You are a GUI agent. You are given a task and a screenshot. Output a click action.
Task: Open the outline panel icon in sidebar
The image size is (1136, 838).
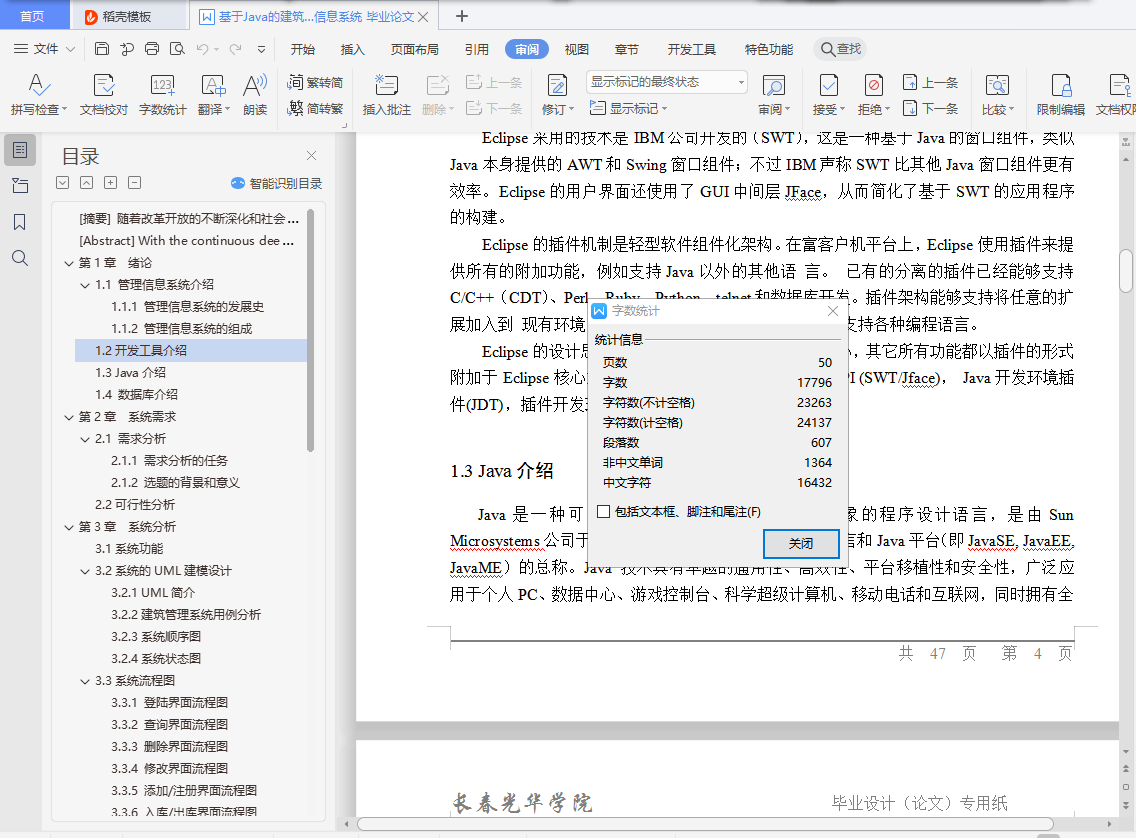(20, 150)
